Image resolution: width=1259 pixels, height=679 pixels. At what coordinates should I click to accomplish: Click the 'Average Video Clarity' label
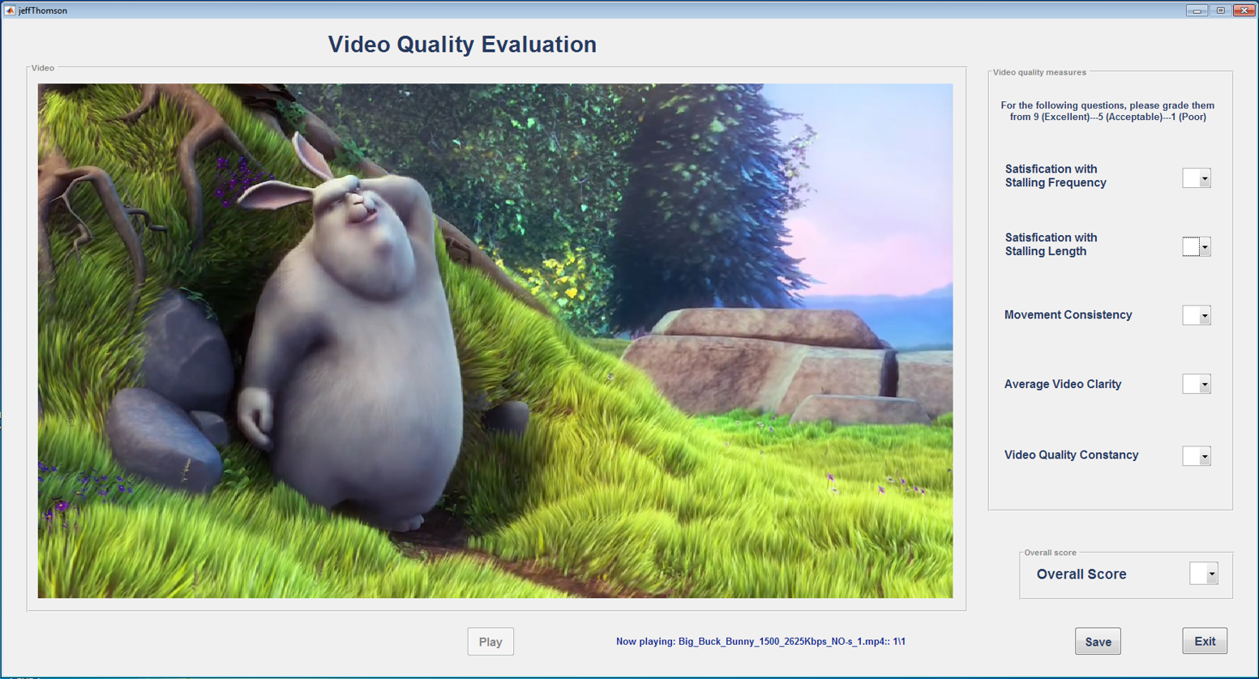tap(1063, 384)
